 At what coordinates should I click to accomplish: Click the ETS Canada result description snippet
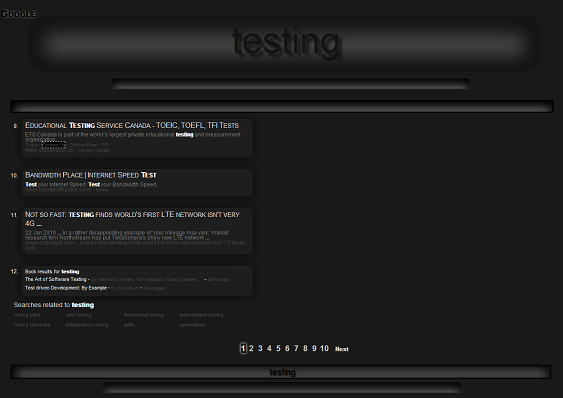coord(133,137)
